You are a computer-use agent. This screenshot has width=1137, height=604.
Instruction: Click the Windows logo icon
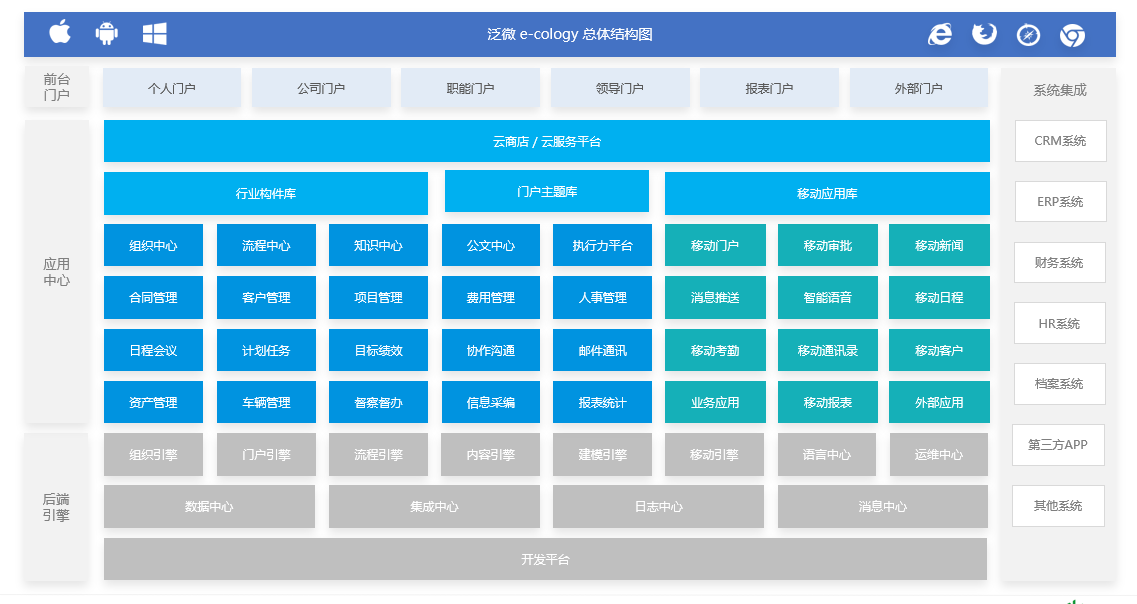154,33
